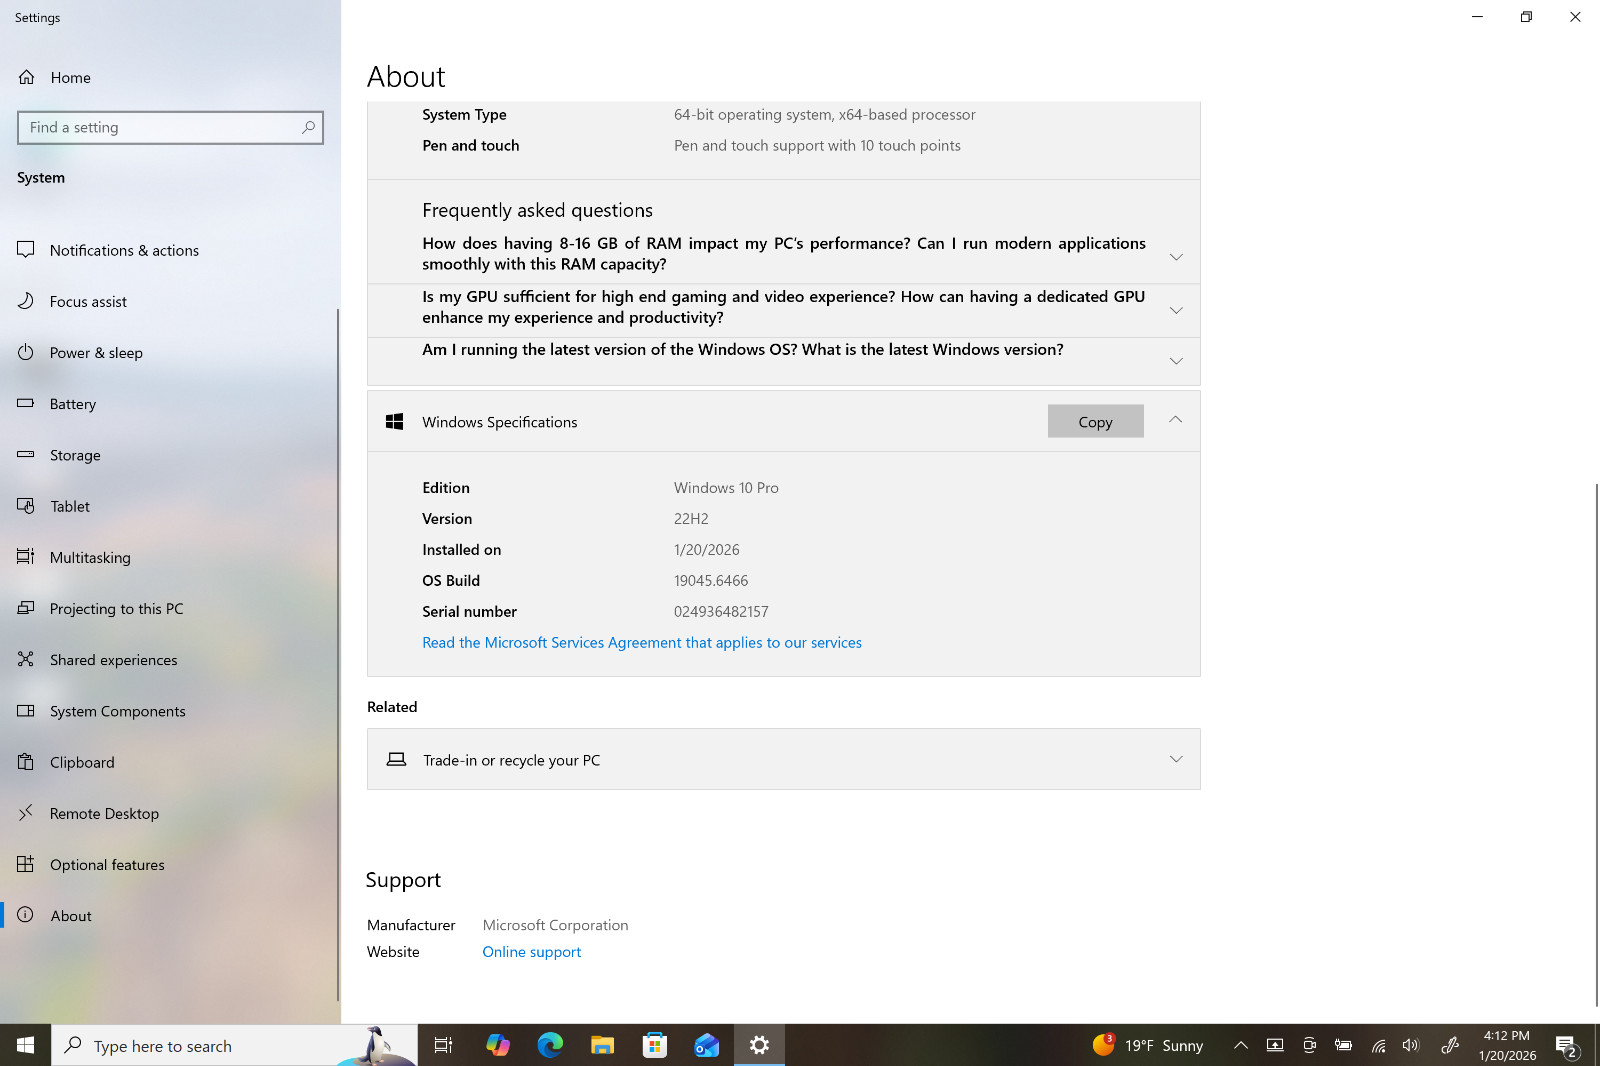The height and width of the screenshot is (1066, 1600).
Task: Click the About page vertical scrollbar
Action: pyautogui.click(x=1596, y=744)
